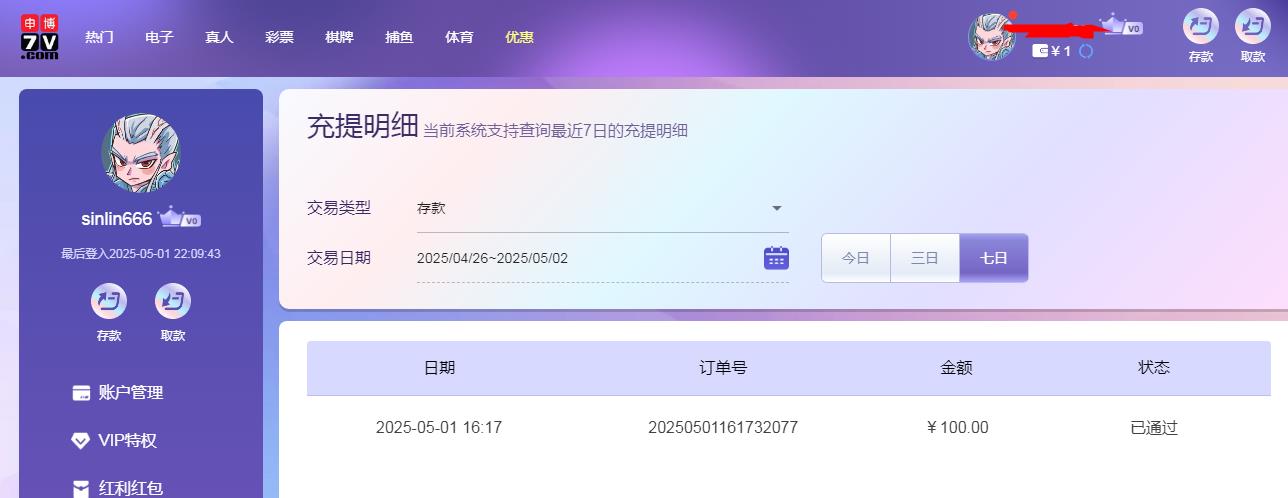Open 账户管理 in the sidebar
This screenshot has height=498, width=1288.
pos(118,393)
